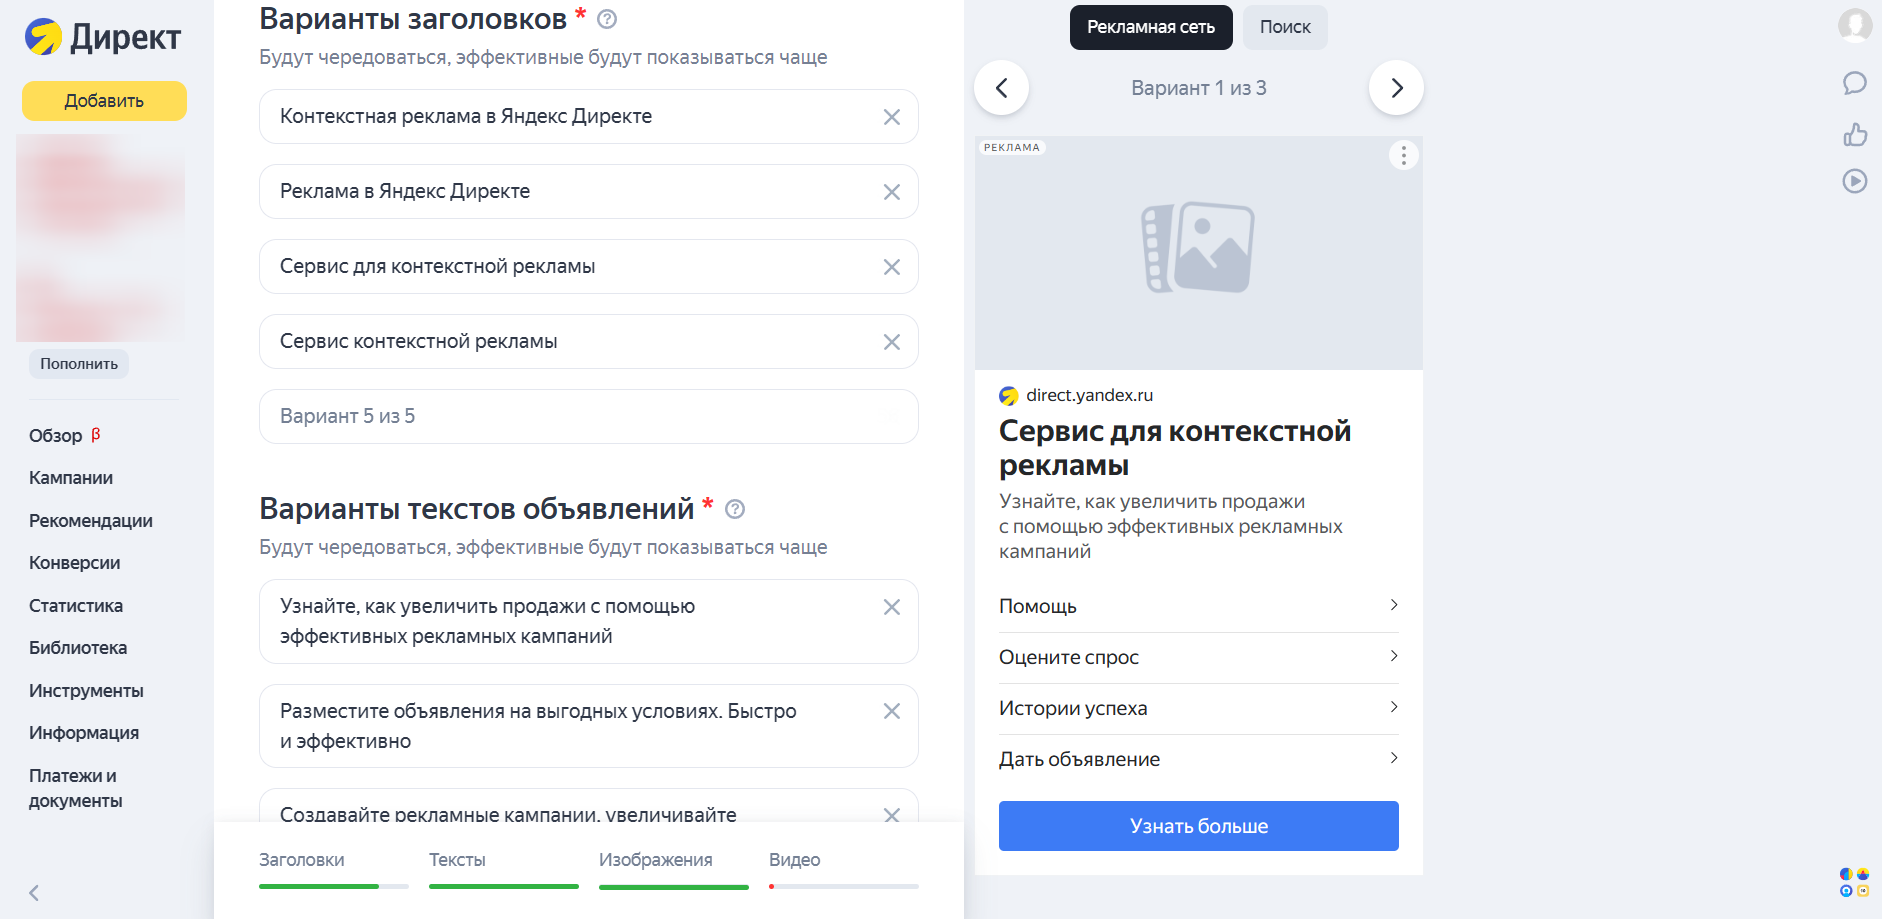Jump to 'Видео' section tab
The height and width of the screenshot is (919, 1882).
[795, 860]
